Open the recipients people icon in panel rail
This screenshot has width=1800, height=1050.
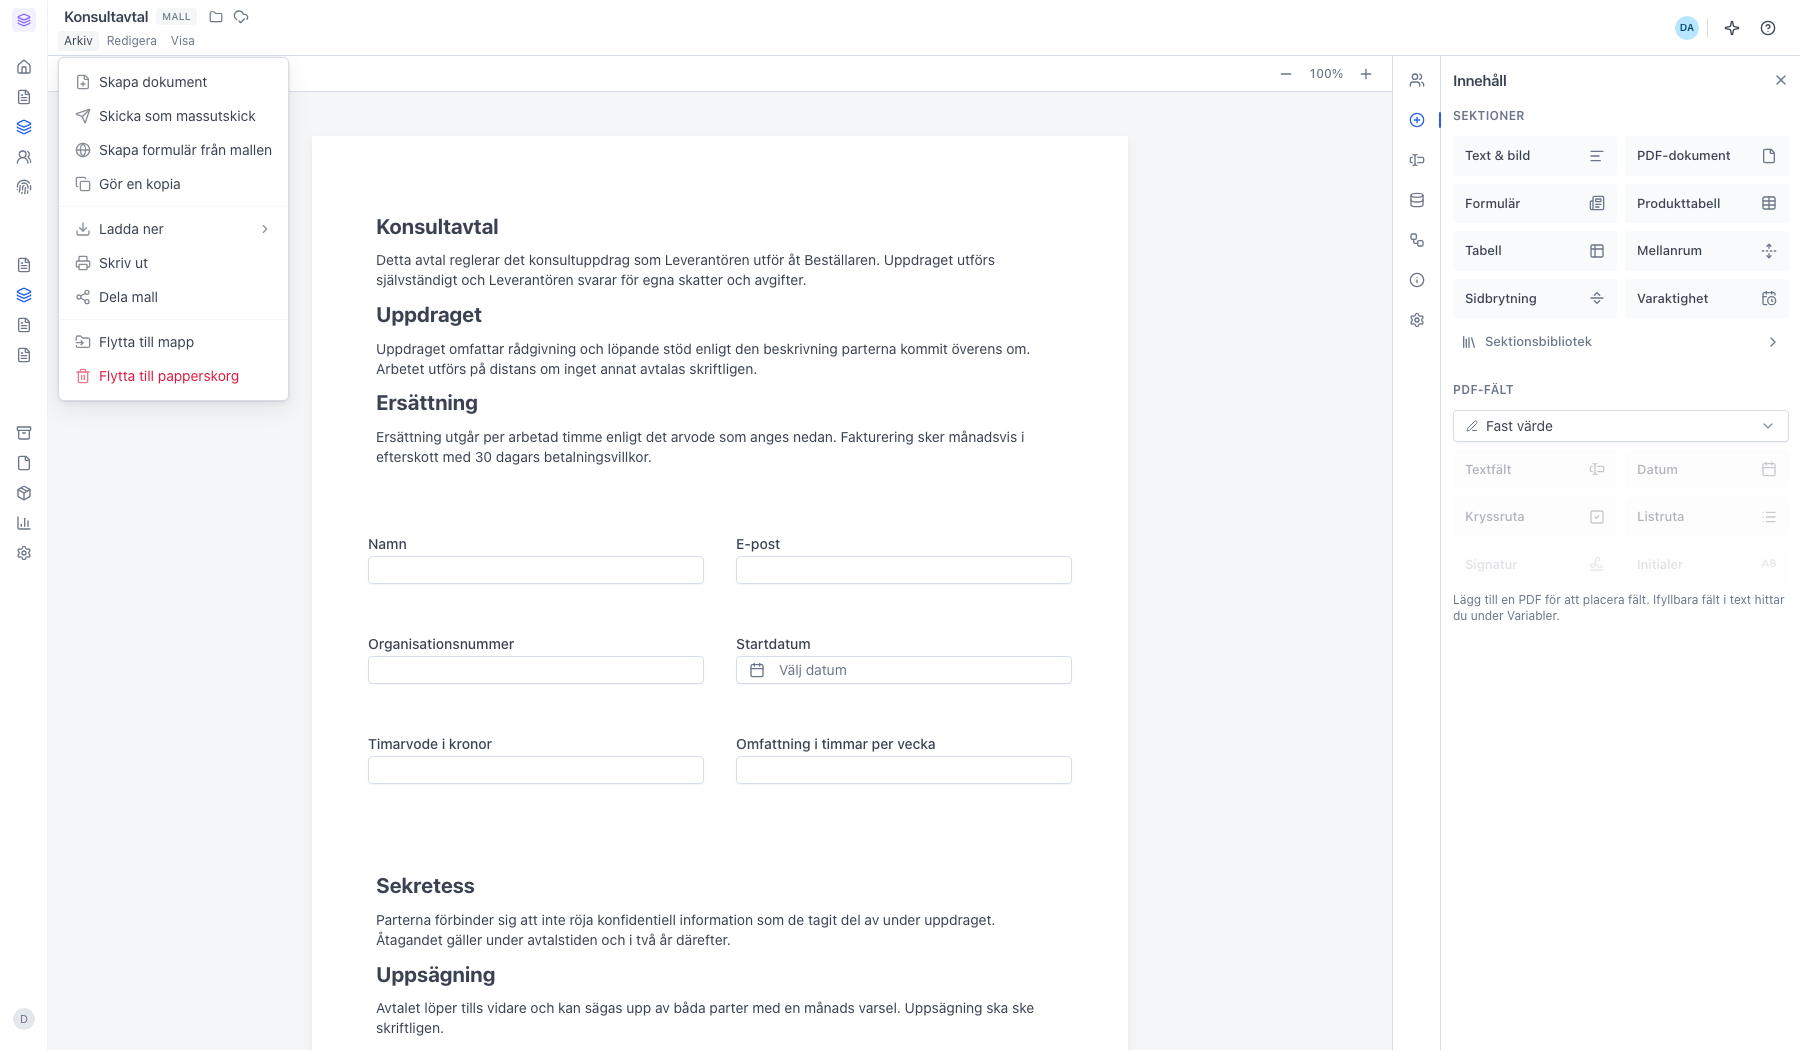pos(1417,80)
